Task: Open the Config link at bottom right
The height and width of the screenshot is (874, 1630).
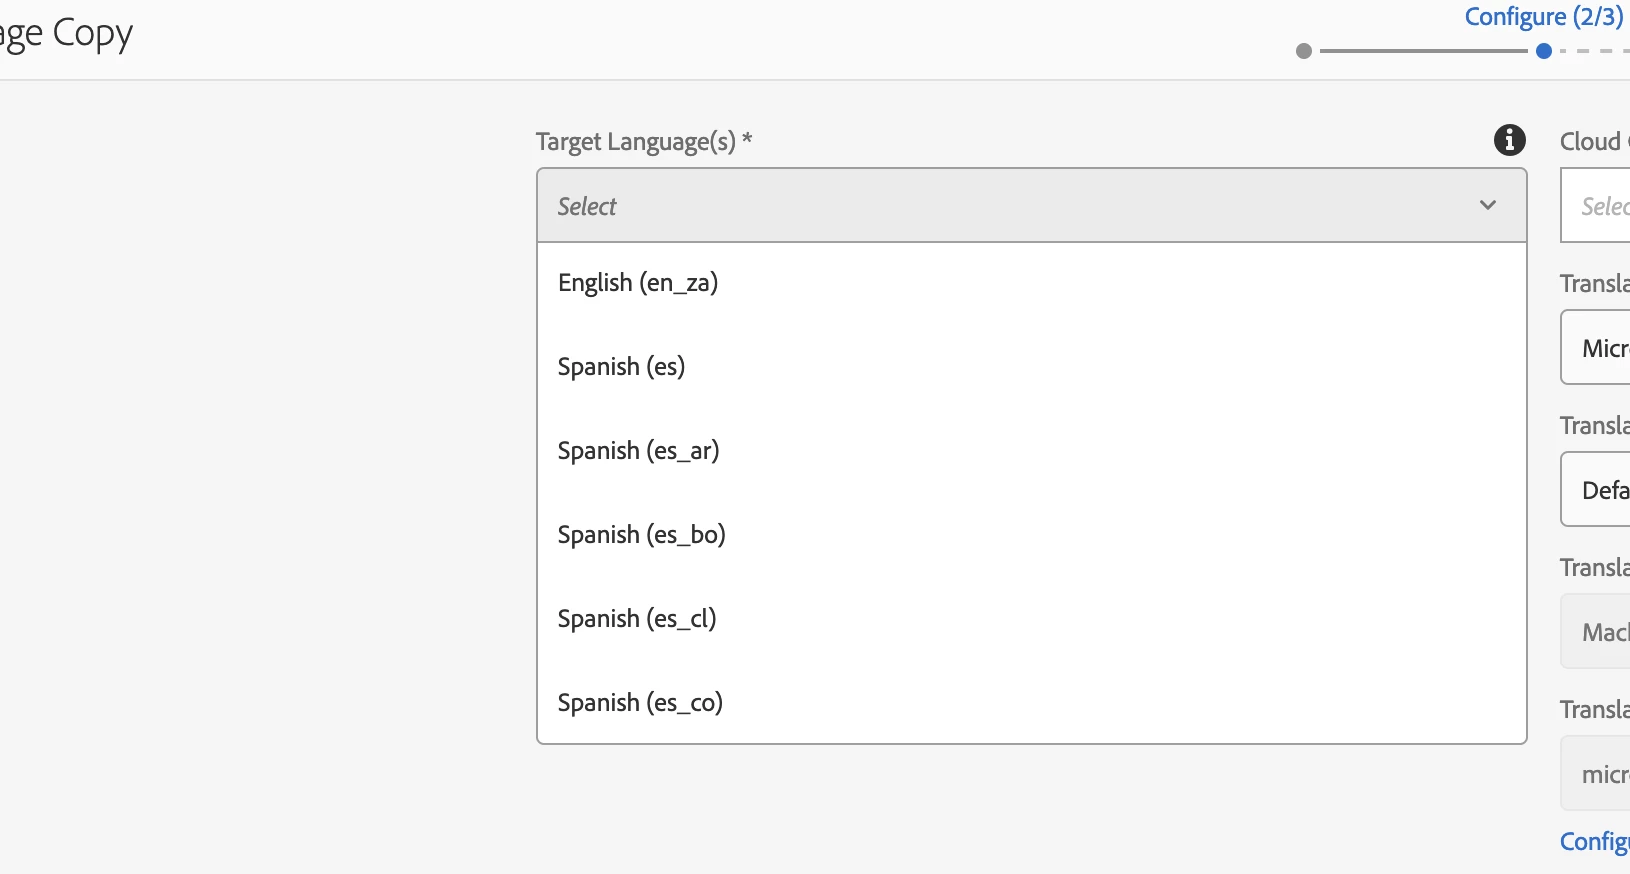Action: point(1594,842)
